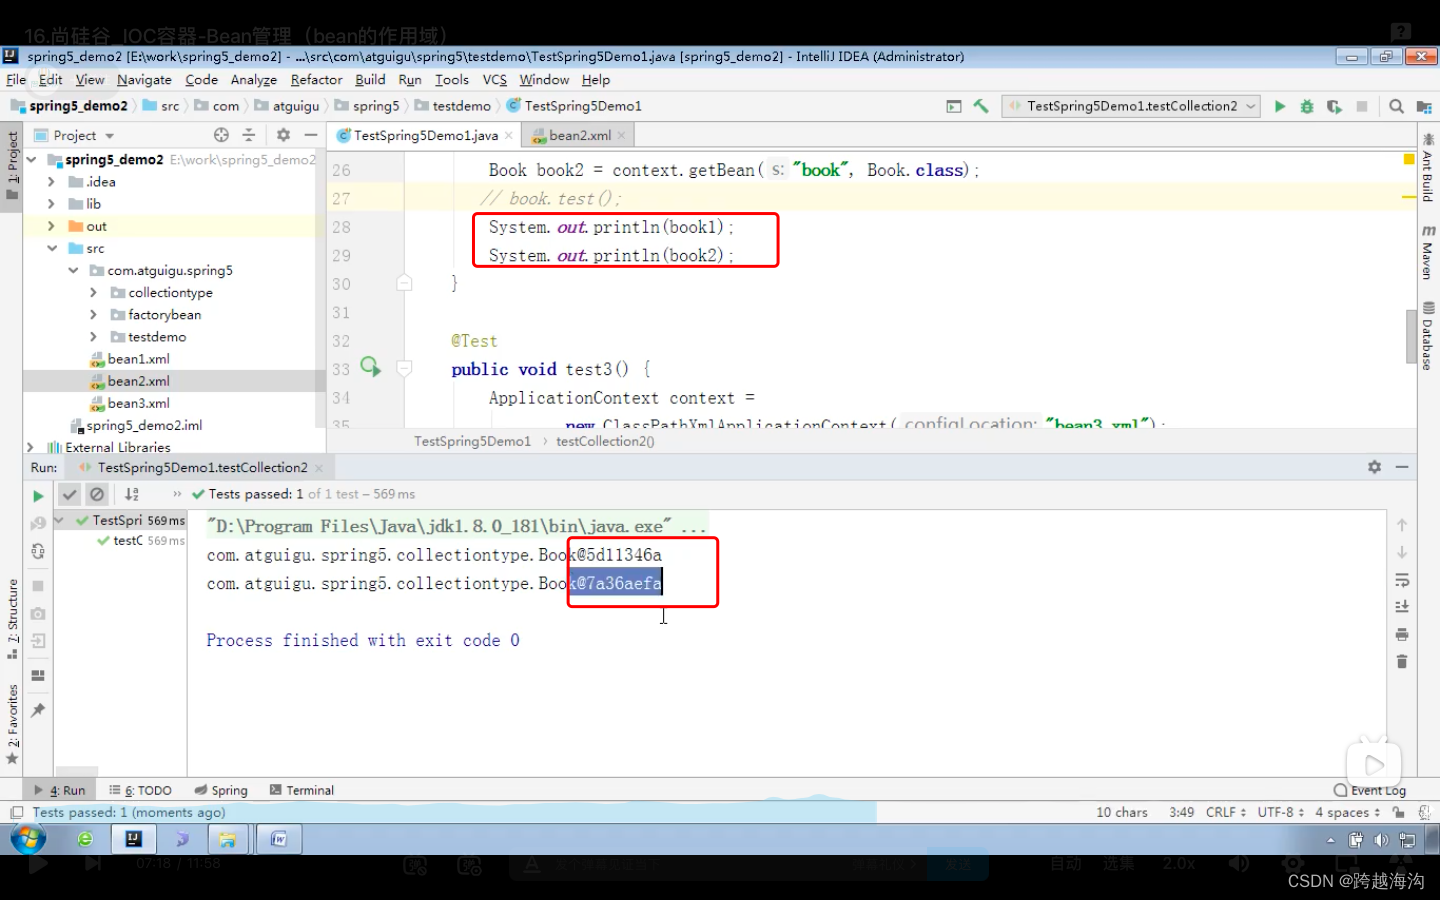Viewport: 1440px width, 900px height.
Task: Clear console with trash icon
Action: coord(1402,661)
